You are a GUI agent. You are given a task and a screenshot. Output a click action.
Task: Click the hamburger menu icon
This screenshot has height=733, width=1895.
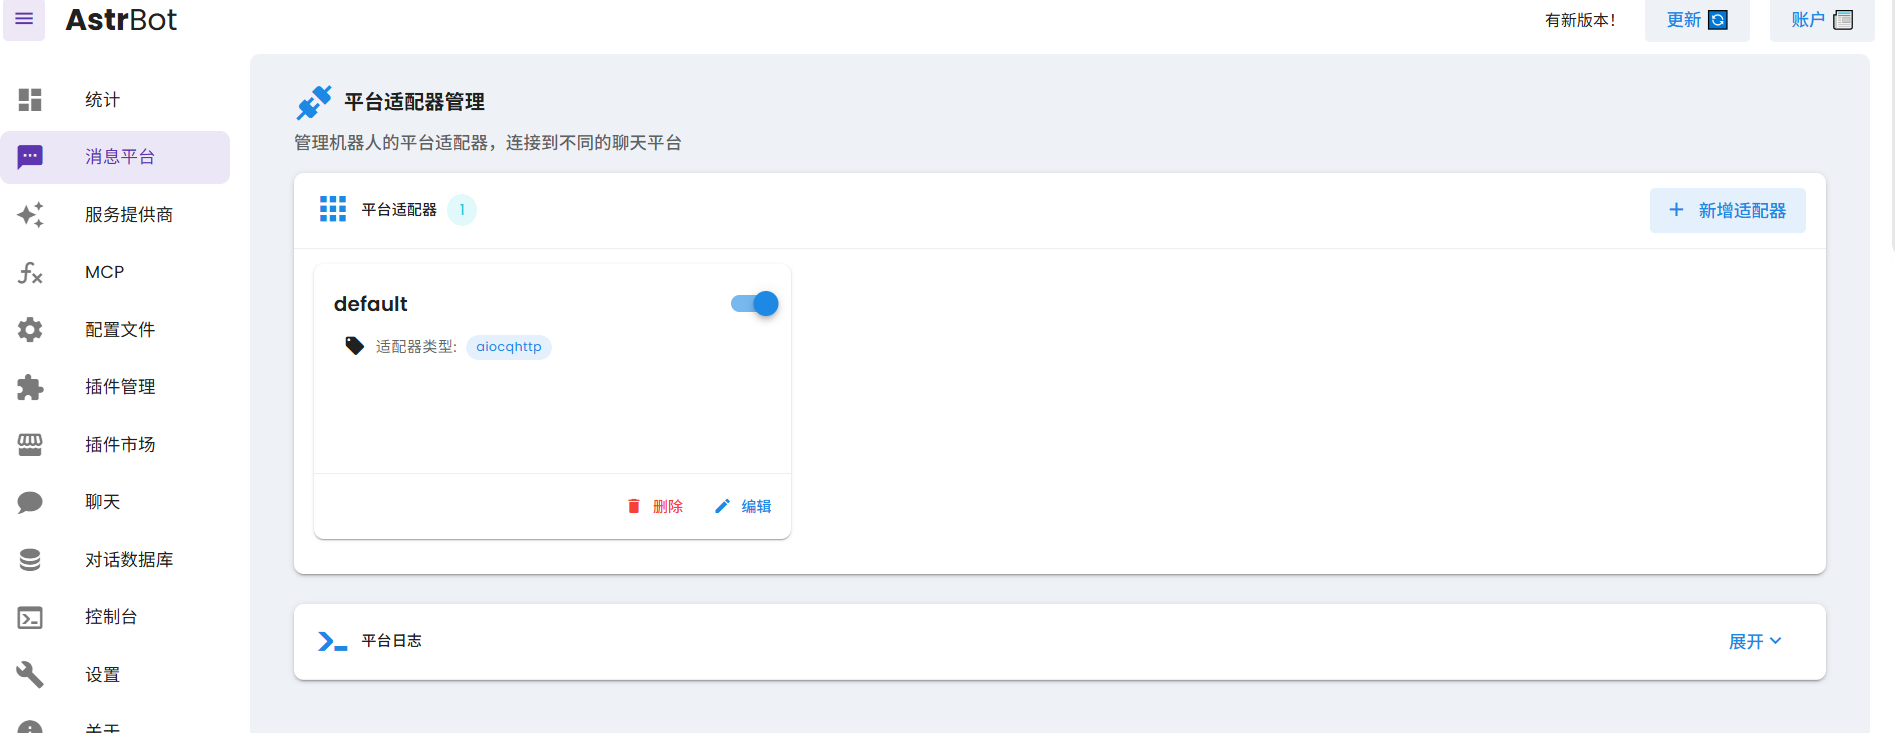click(x=24, y=19)
